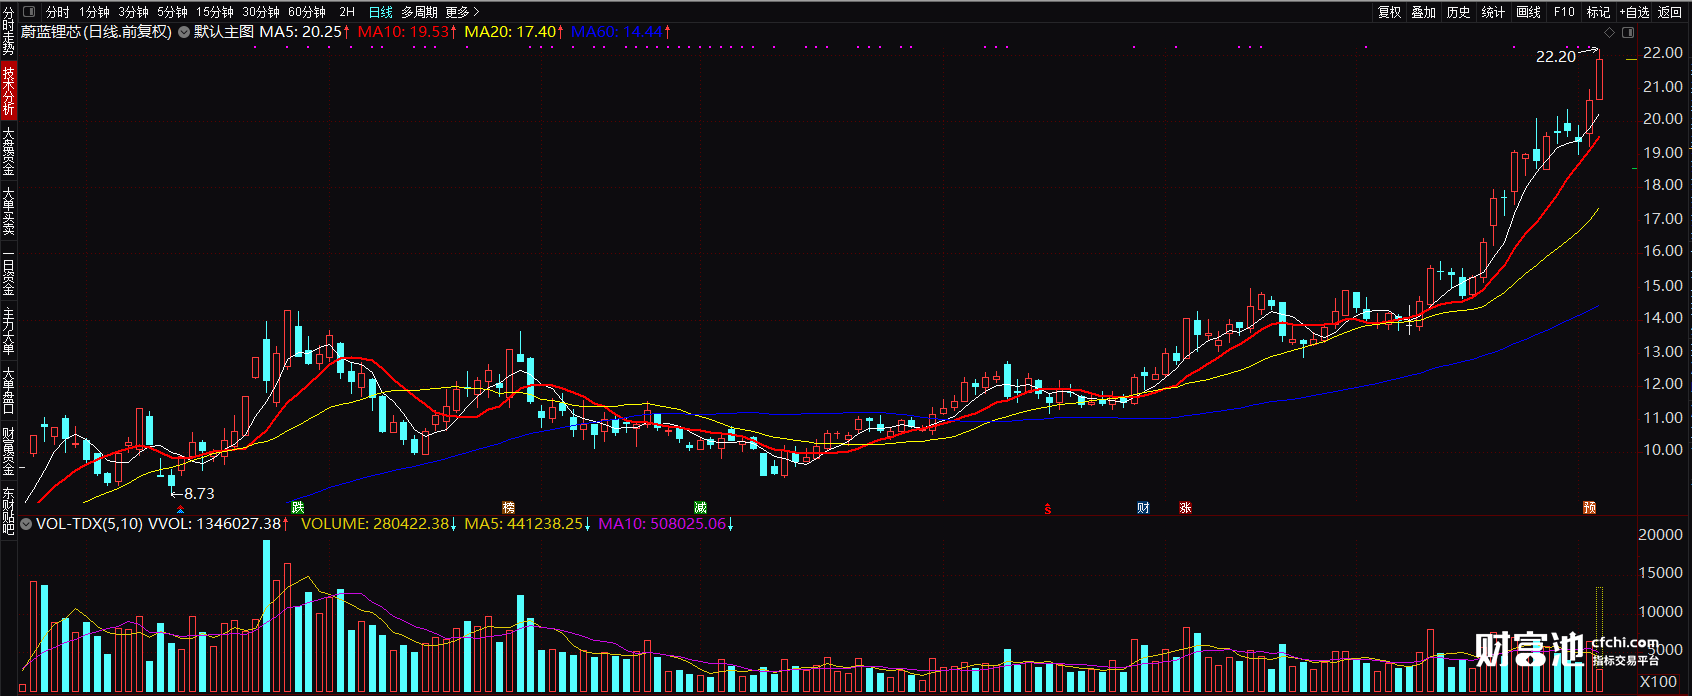Click the latest red candlestick near 22.20
The width and height of the screenshot is (1692, 696).
click(x=1600, y=78)
